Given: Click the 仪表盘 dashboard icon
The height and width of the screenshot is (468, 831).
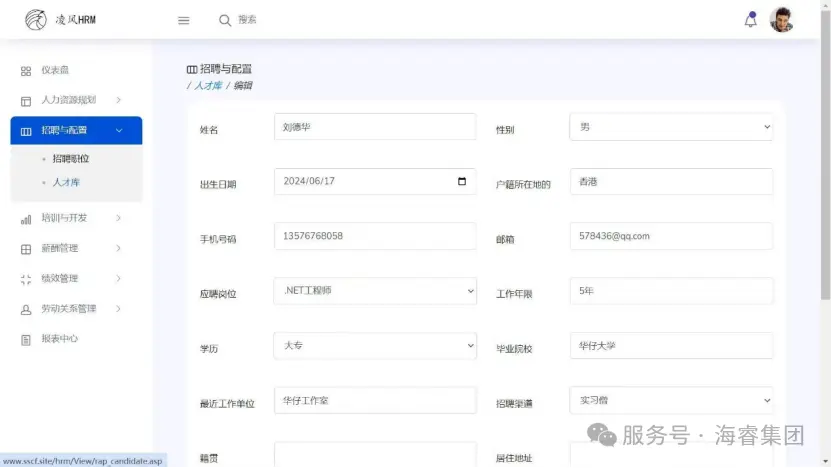Looking at the screenshot, I should [26, 71].
